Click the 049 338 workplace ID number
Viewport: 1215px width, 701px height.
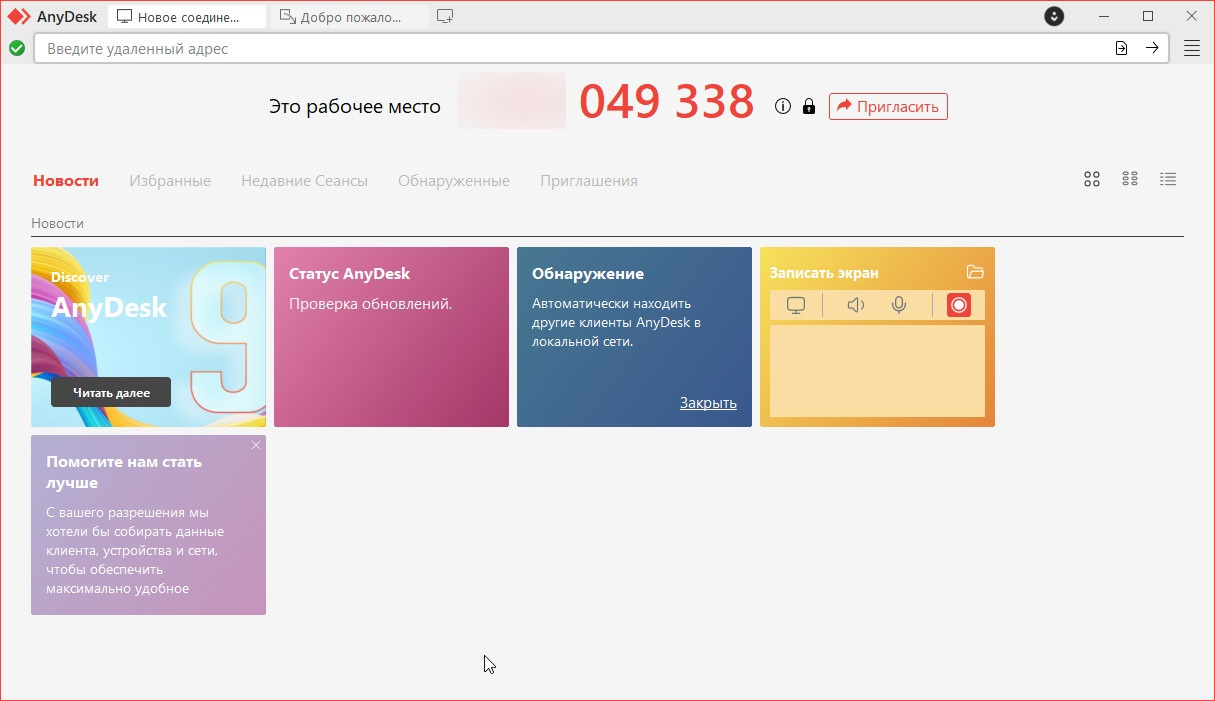tap(667, 101)
